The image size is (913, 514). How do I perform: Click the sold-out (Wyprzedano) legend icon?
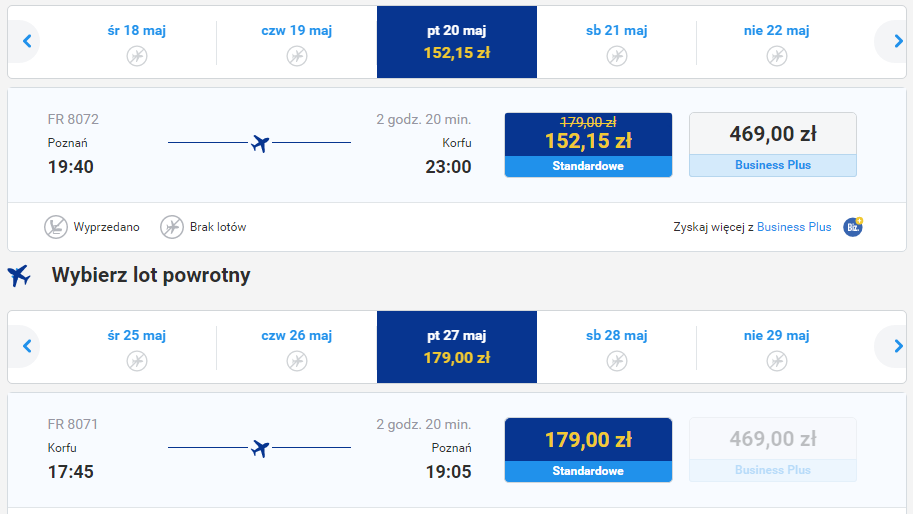[x=56, y=227]
